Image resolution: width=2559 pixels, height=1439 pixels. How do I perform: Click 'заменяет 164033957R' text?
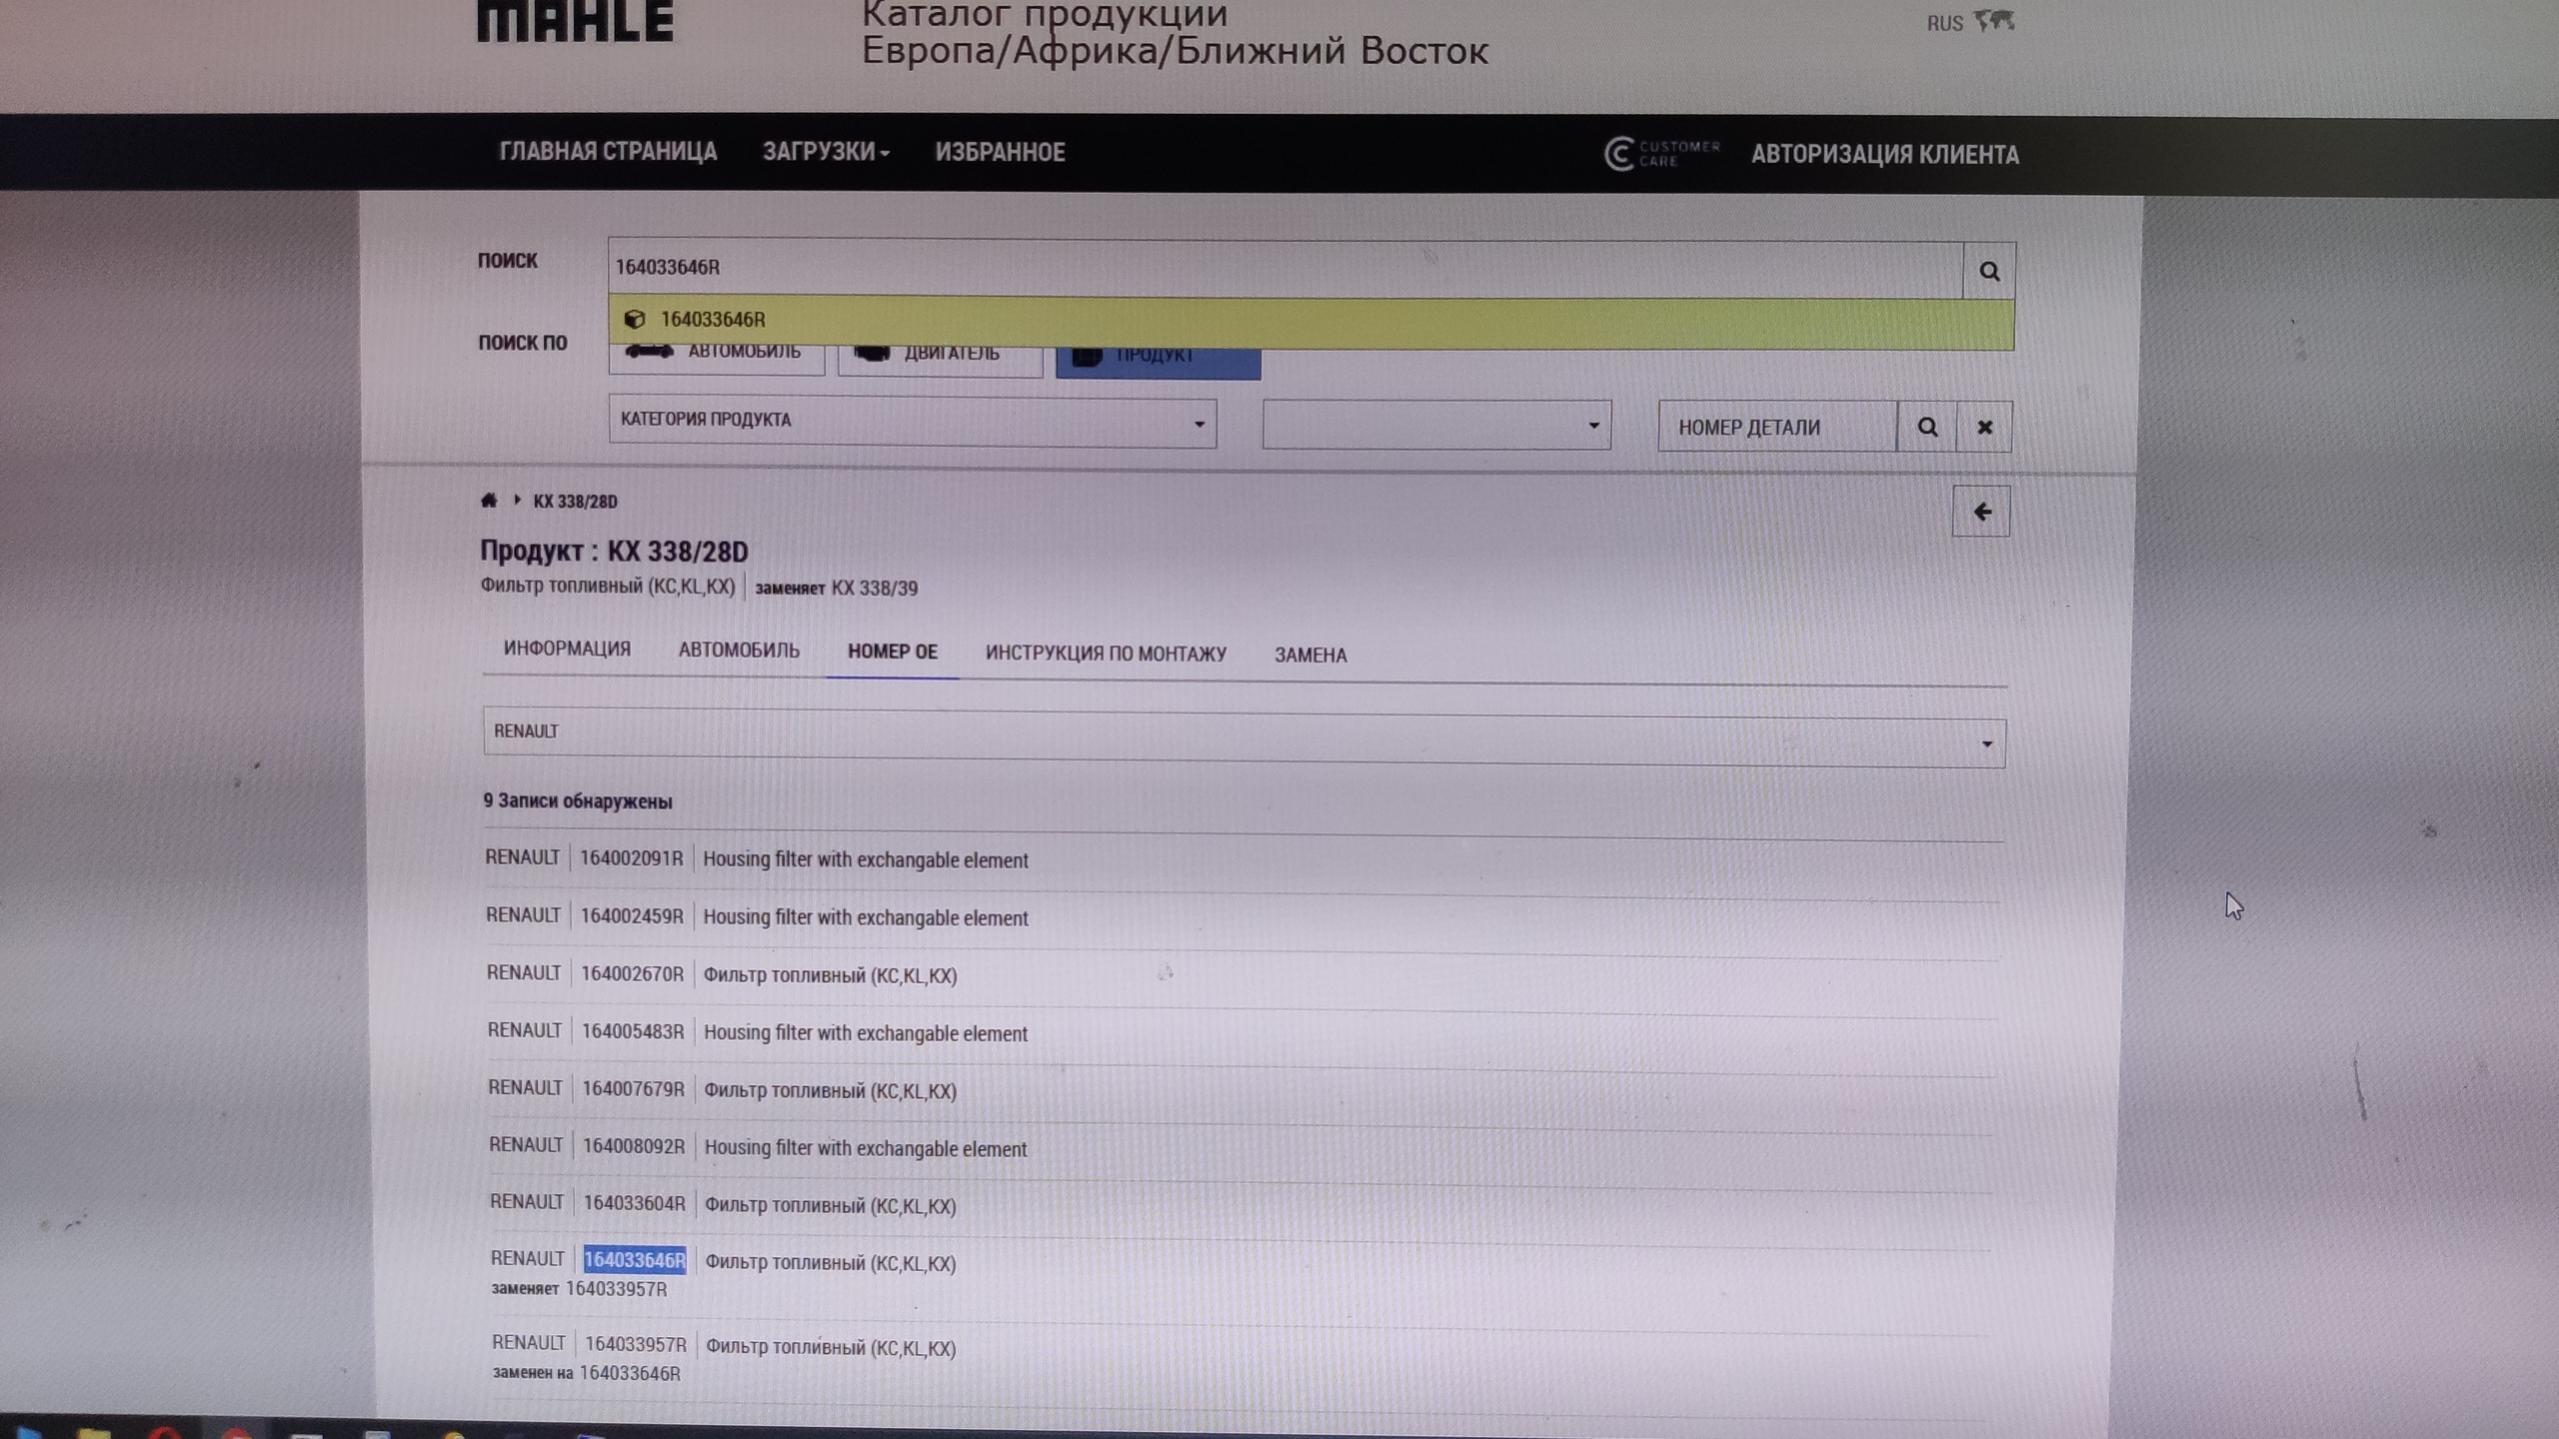point(579,1289)
